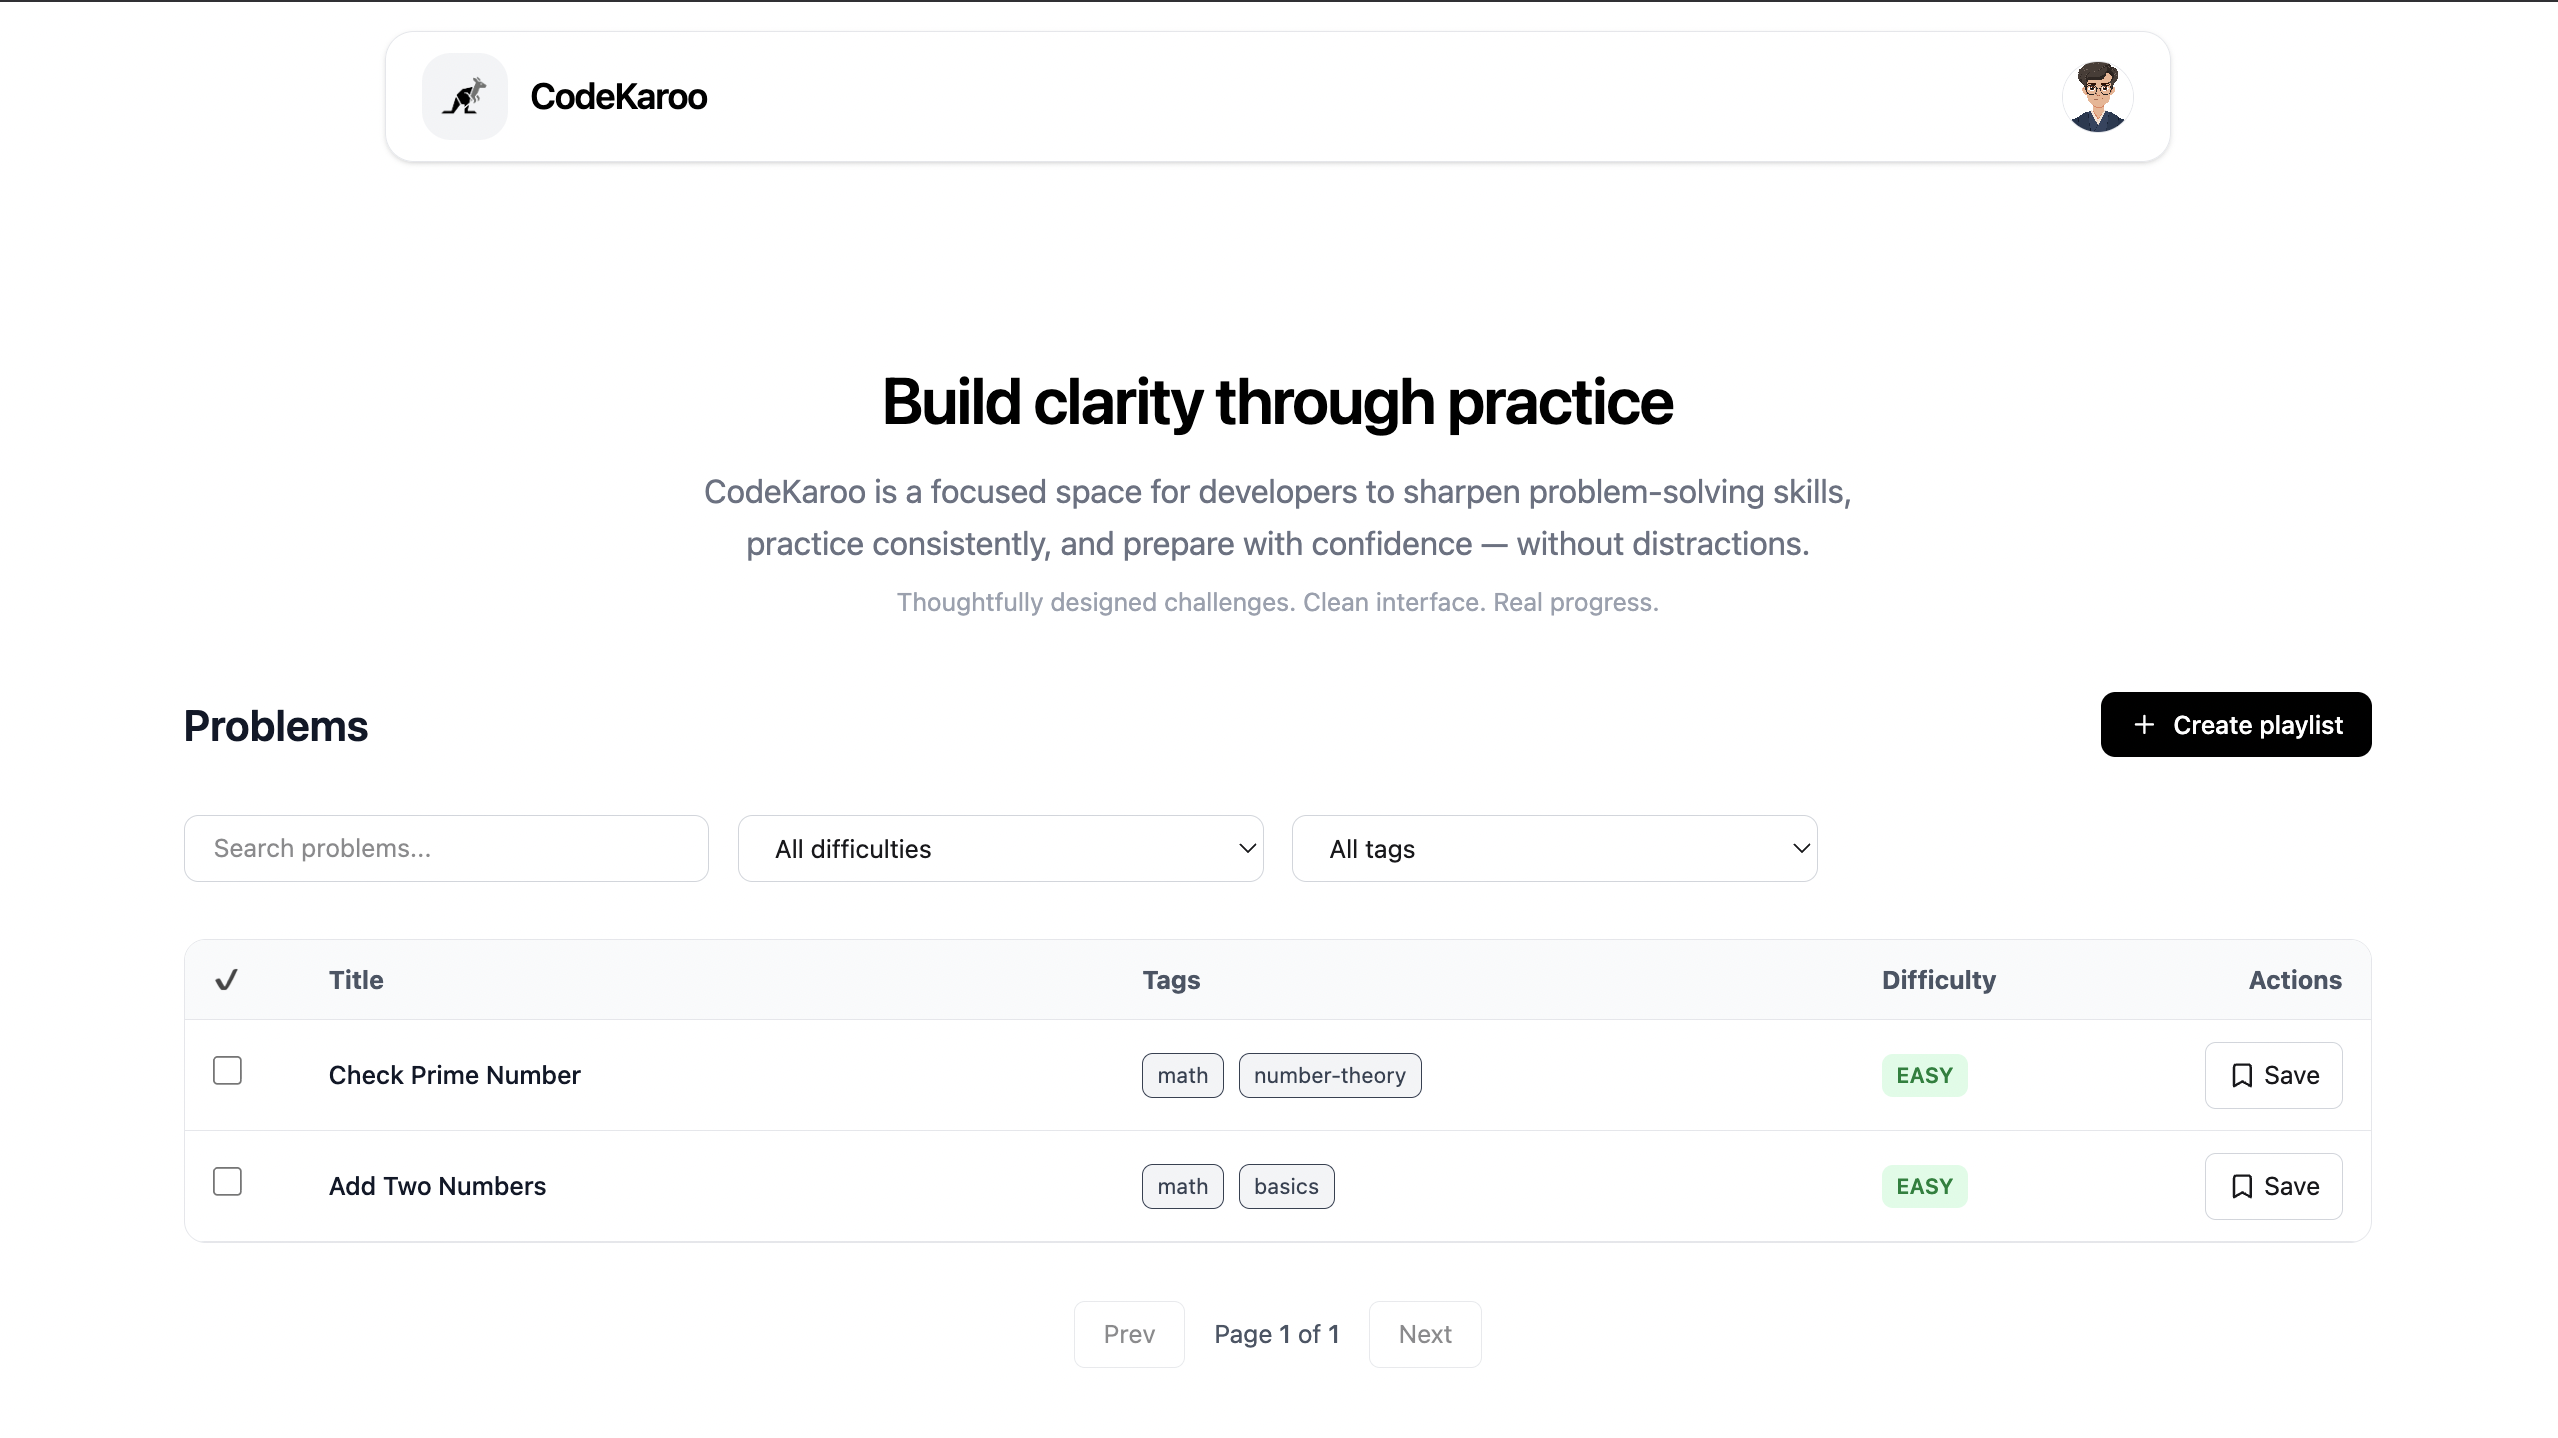
Task: Click the chevron on the All tags filter
Action: tap(1800, 848)
